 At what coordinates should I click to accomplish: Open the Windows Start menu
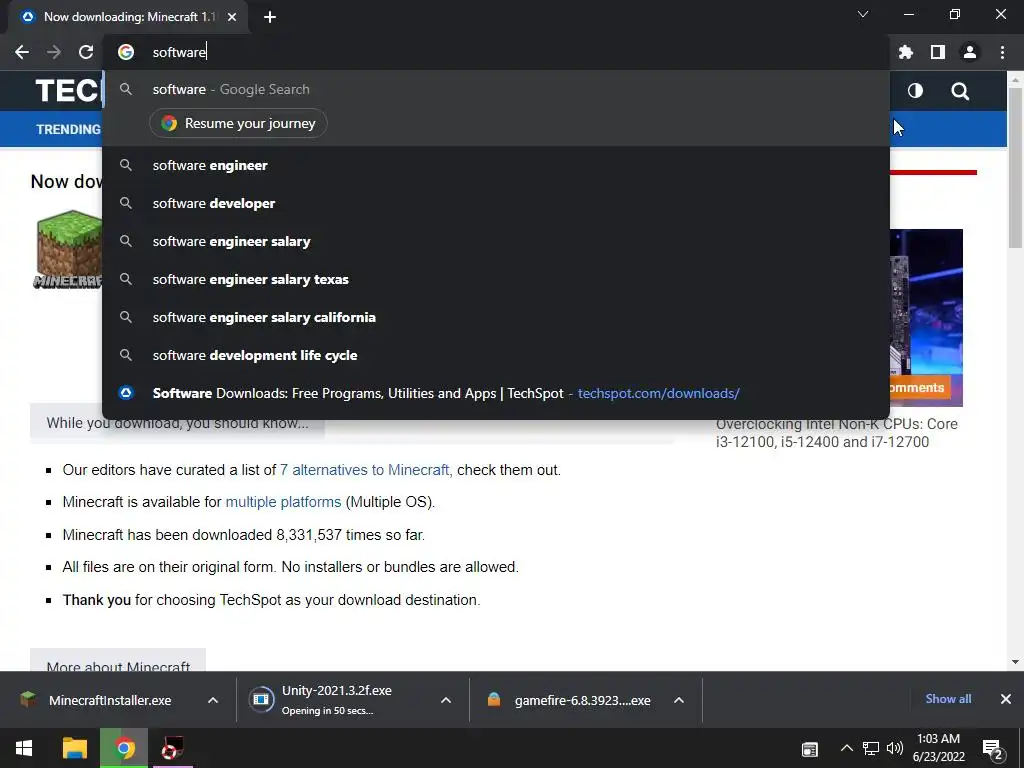pos(24,748)
